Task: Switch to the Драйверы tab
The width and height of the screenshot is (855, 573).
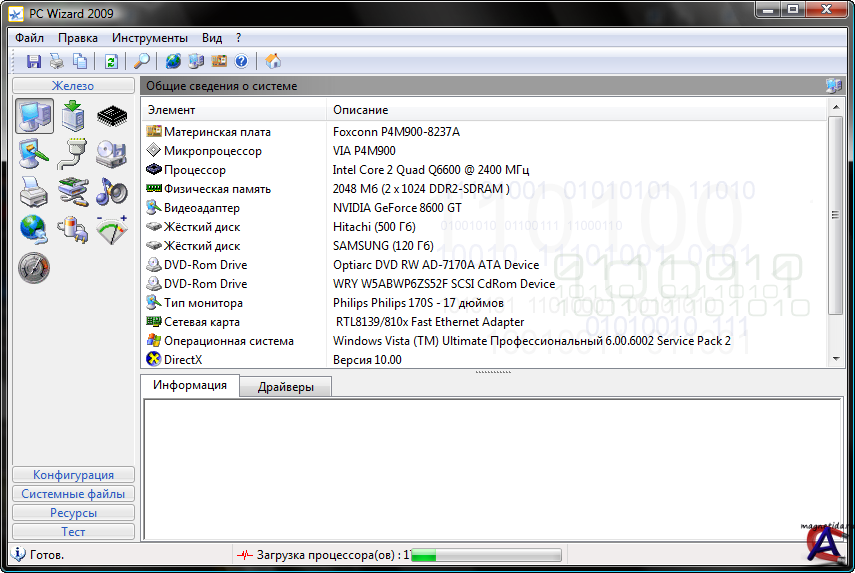Action: (x=285, y=387)
